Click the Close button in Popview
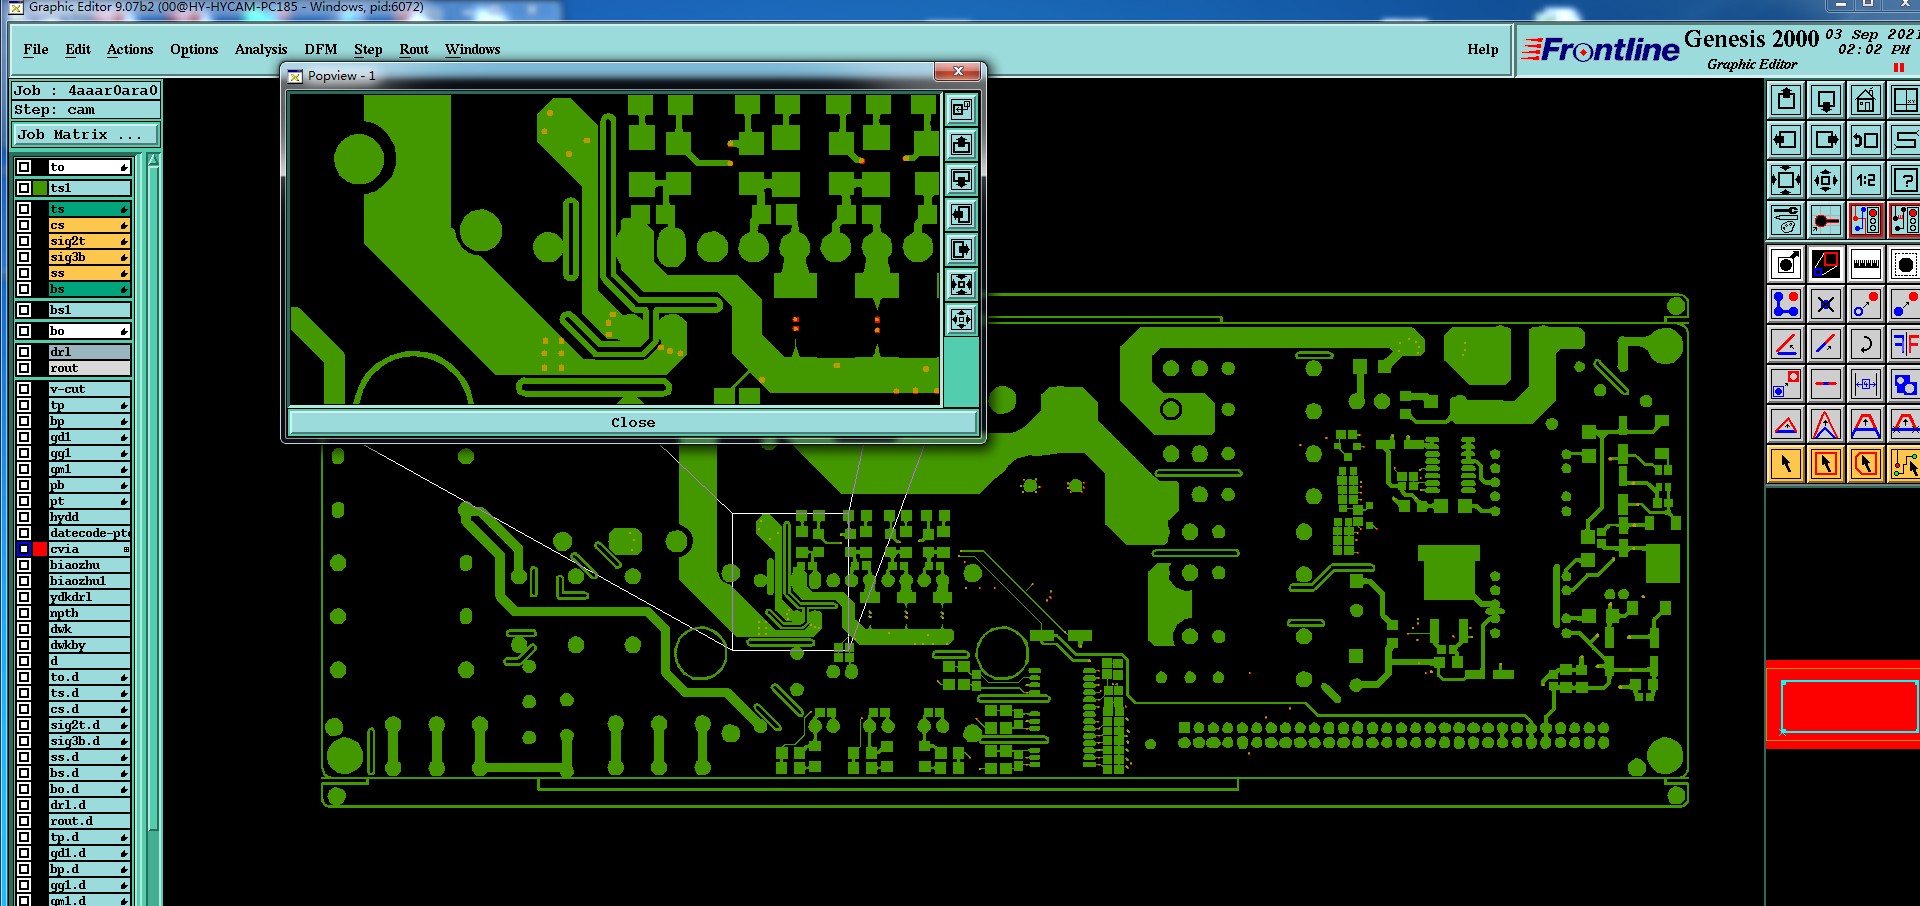Viewport: 1920px width, 906px height. (632, 422)
